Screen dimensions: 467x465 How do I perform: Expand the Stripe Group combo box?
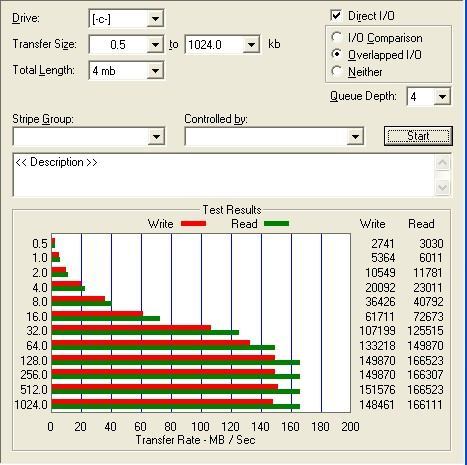(156, 137)
